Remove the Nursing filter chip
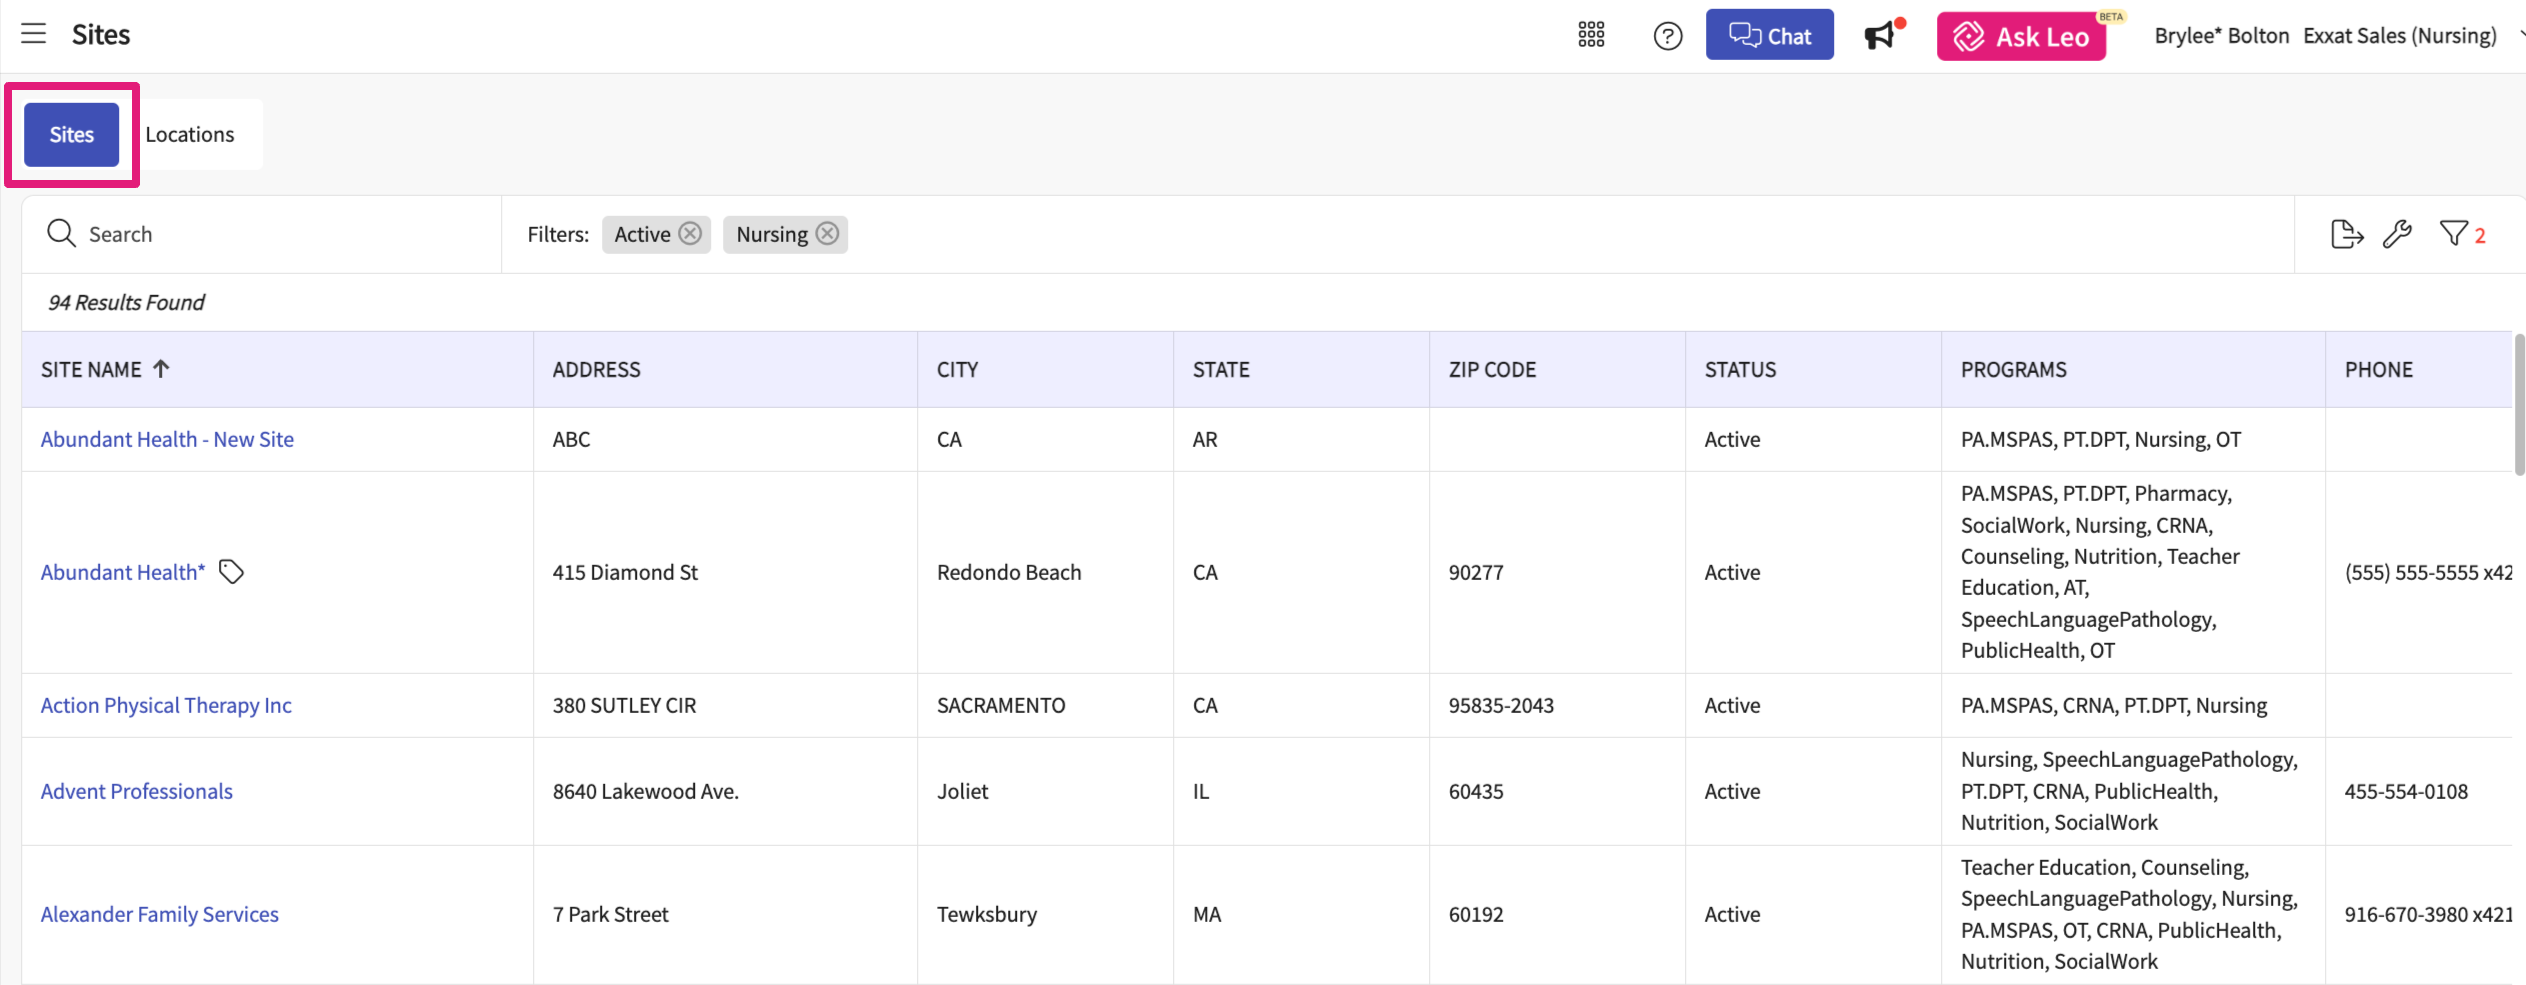2526x985 pixels. tap(827, 234)
